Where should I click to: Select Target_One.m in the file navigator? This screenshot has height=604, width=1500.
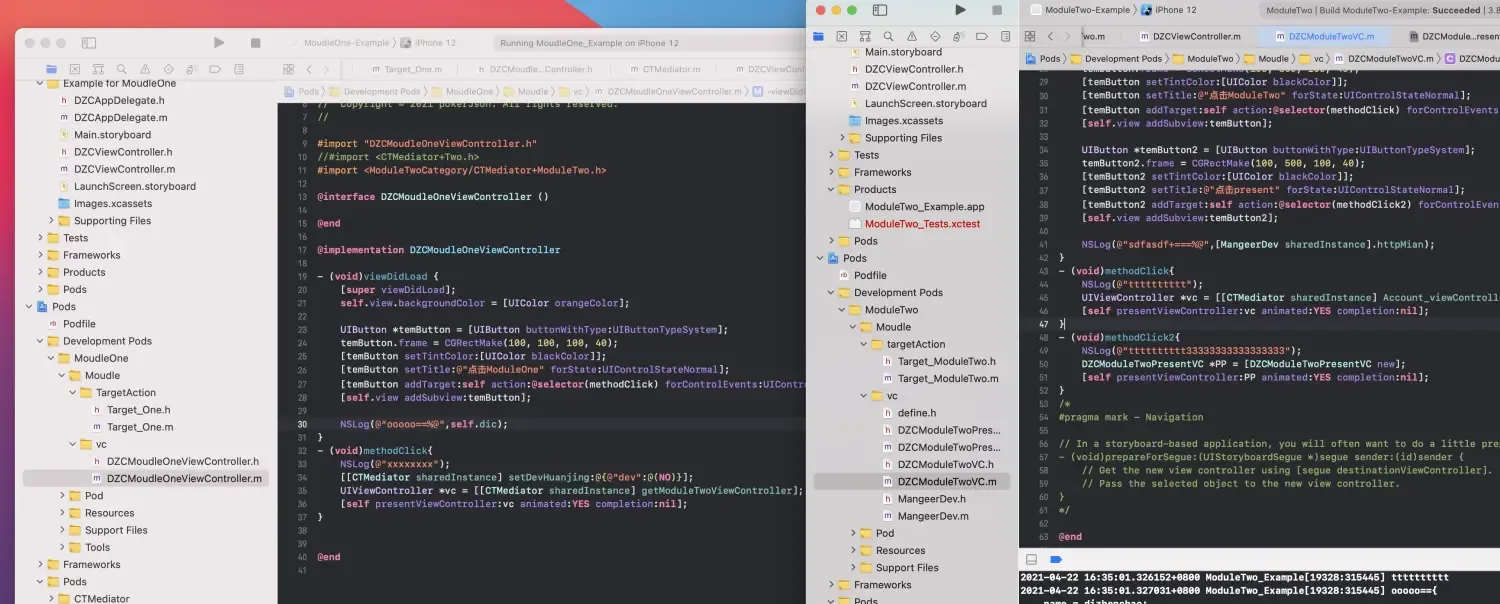[139, 427]
